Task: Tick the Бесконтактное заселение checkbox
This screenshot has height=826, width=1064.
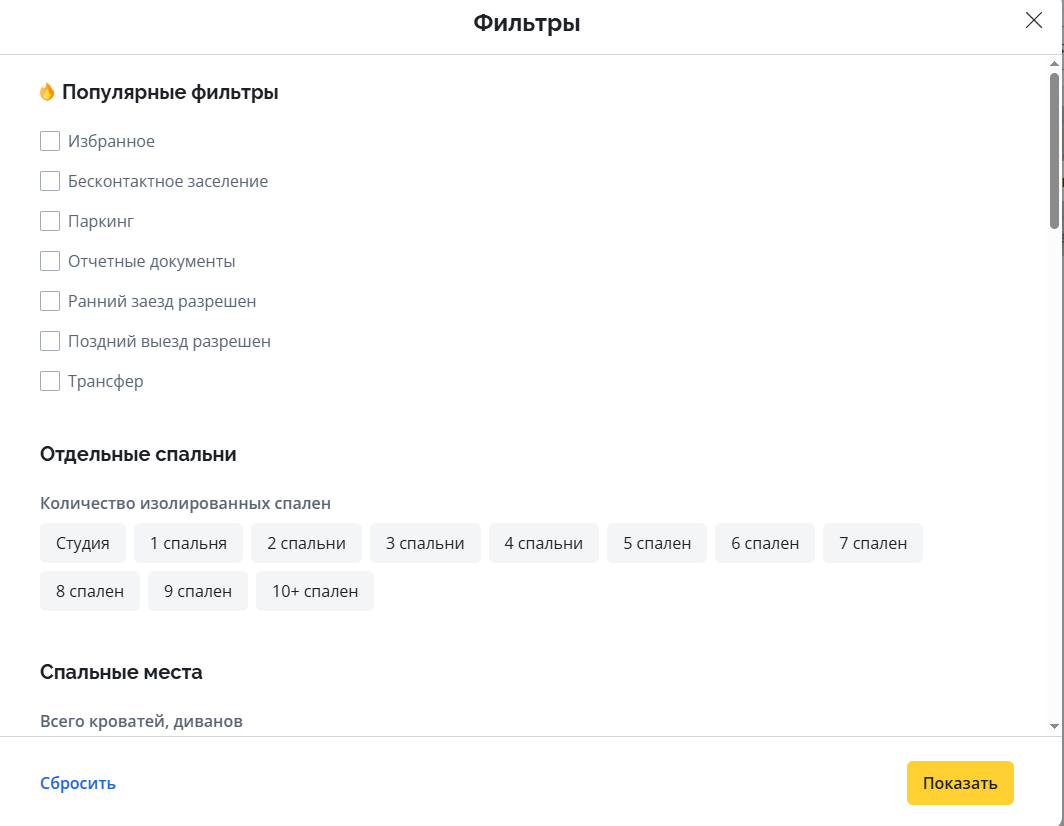Action: pyautogui.click(x=50, y=181)
